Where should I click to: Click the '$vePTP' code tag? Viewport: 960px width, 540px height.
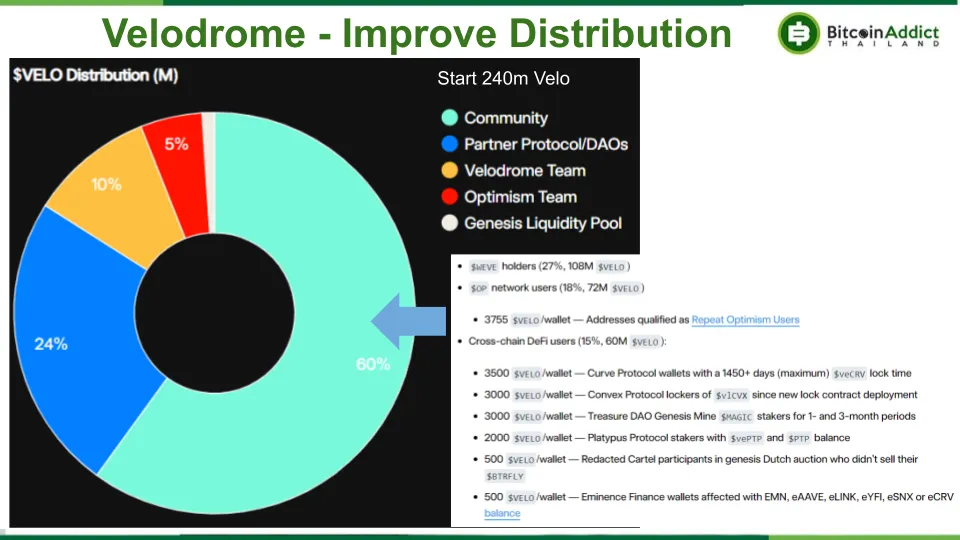pyautogui.click(x=746, y=438)
